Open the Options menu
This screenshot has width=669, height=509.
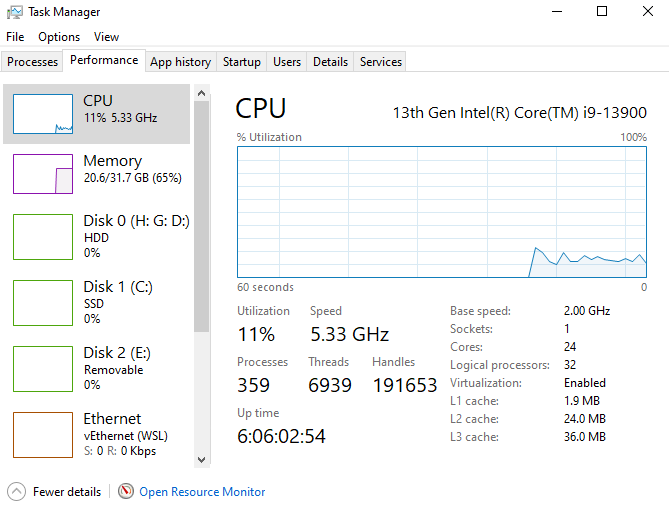point(59,37)
